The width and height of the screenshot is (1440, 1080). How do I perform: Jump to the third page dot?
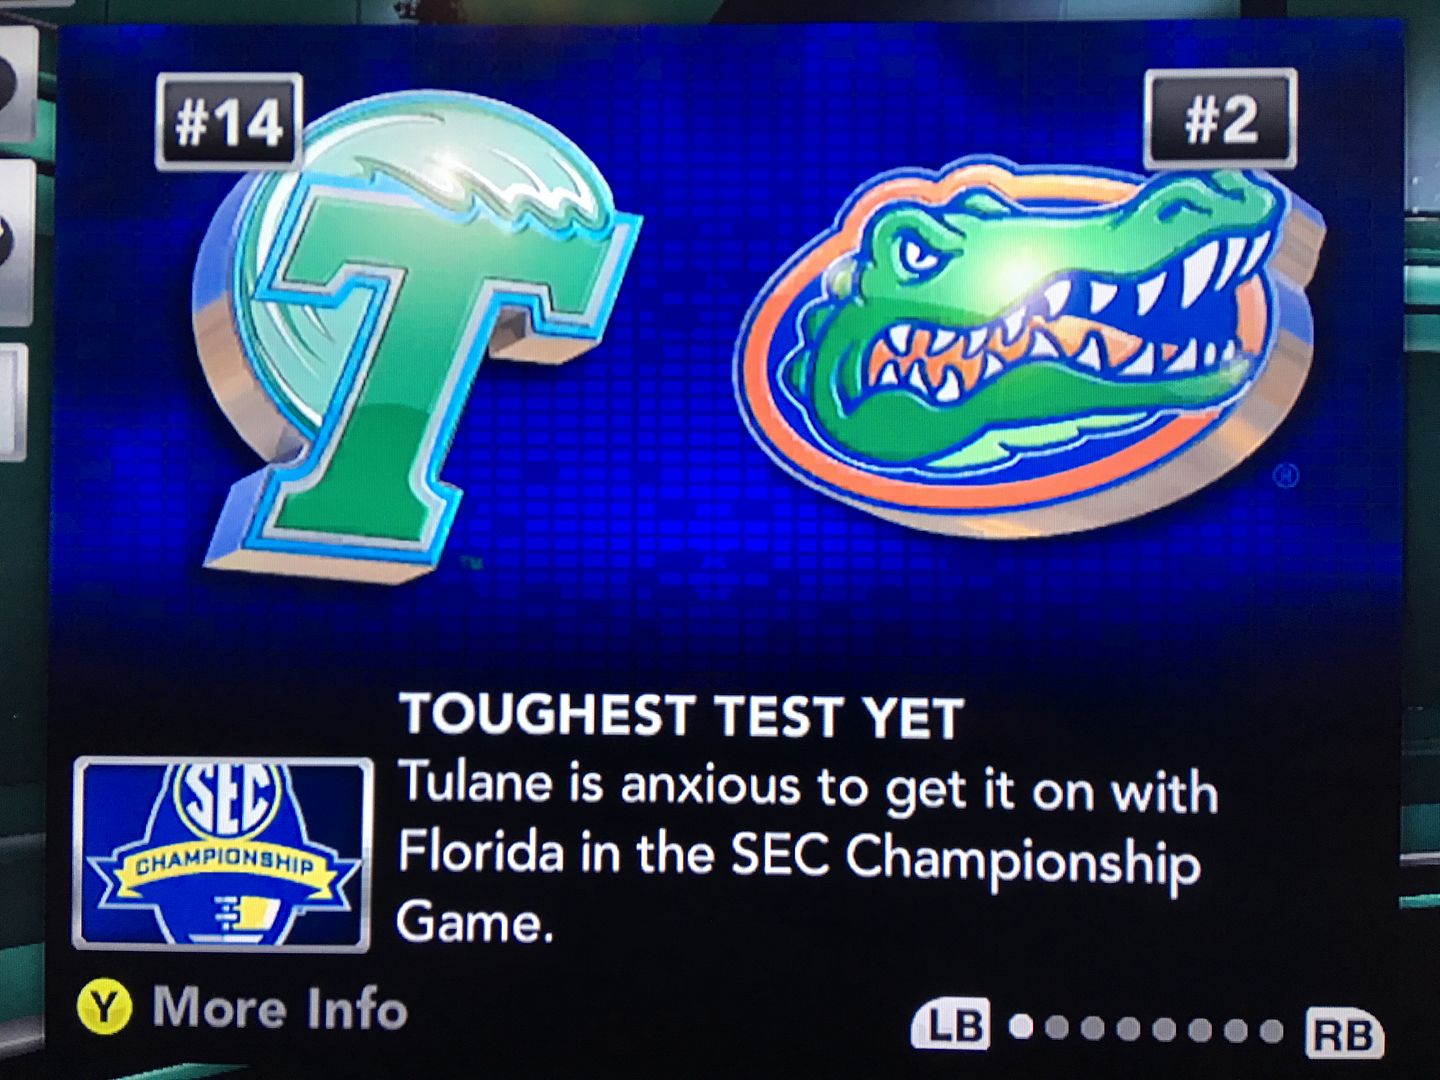point(1093,1028)
